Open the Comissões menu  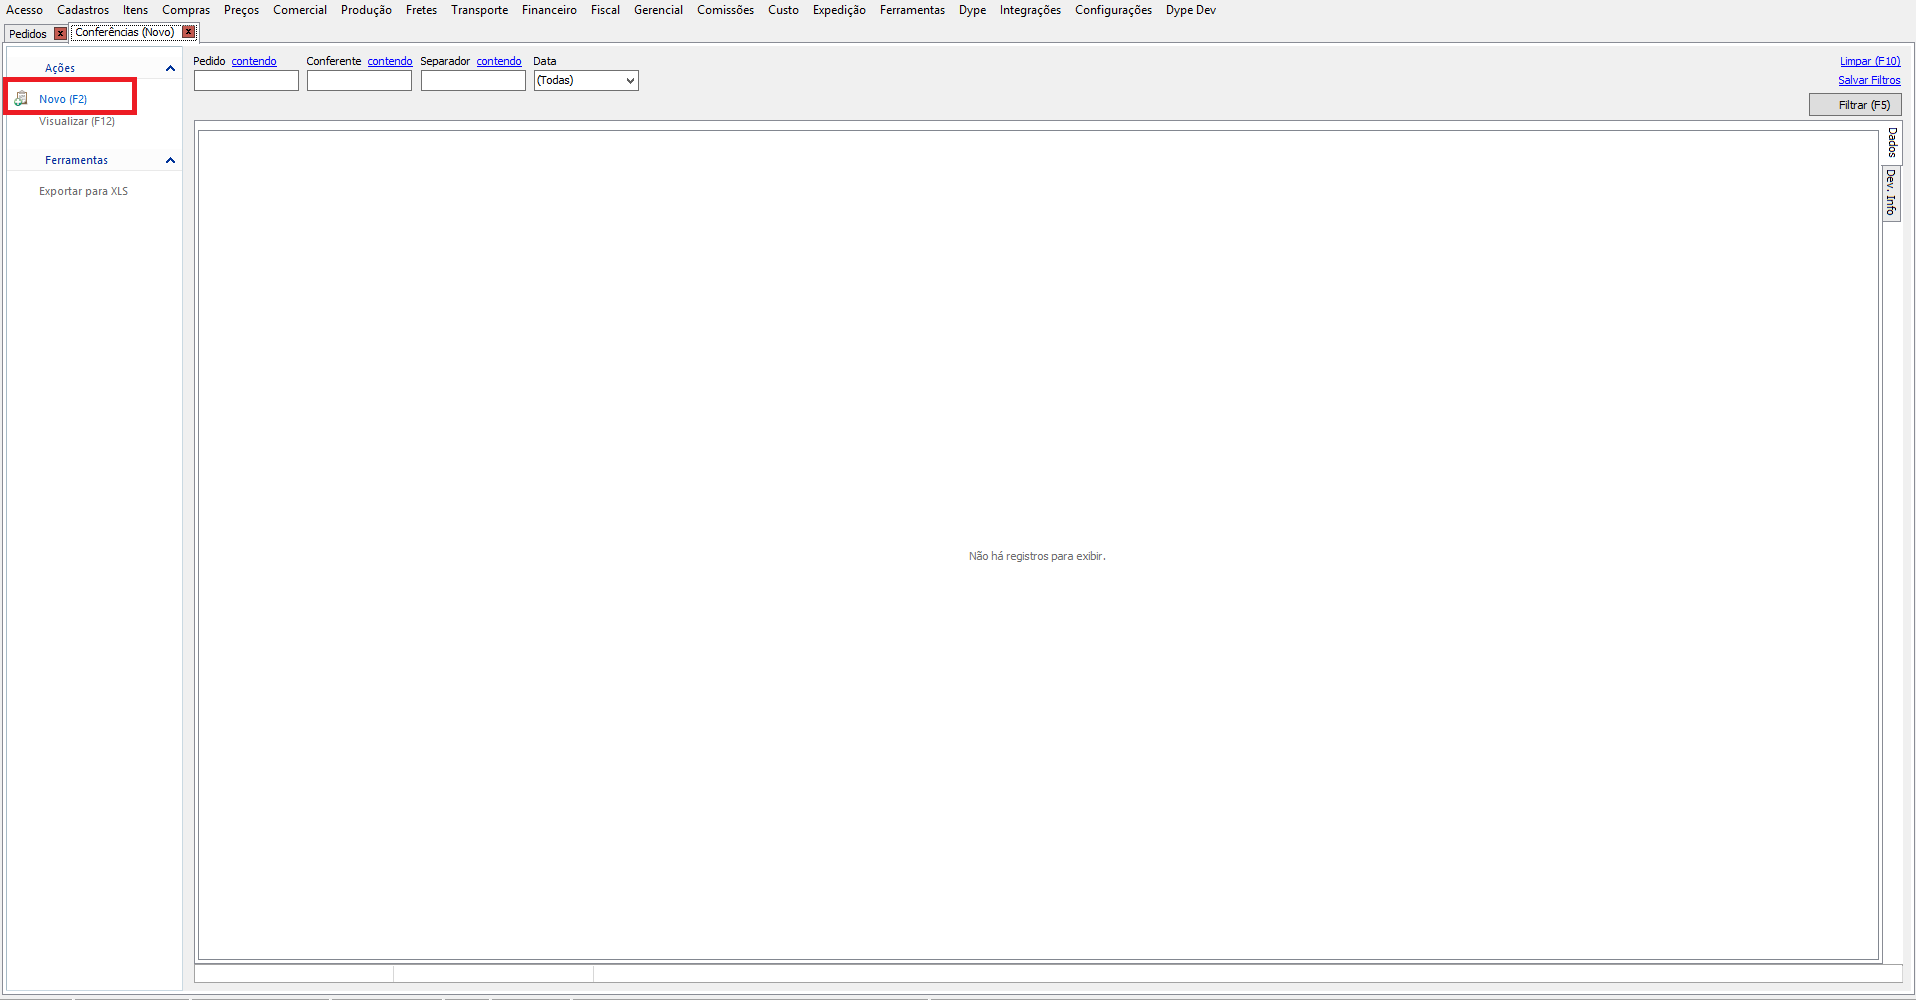pyautogui.click(x=725, y=10)
